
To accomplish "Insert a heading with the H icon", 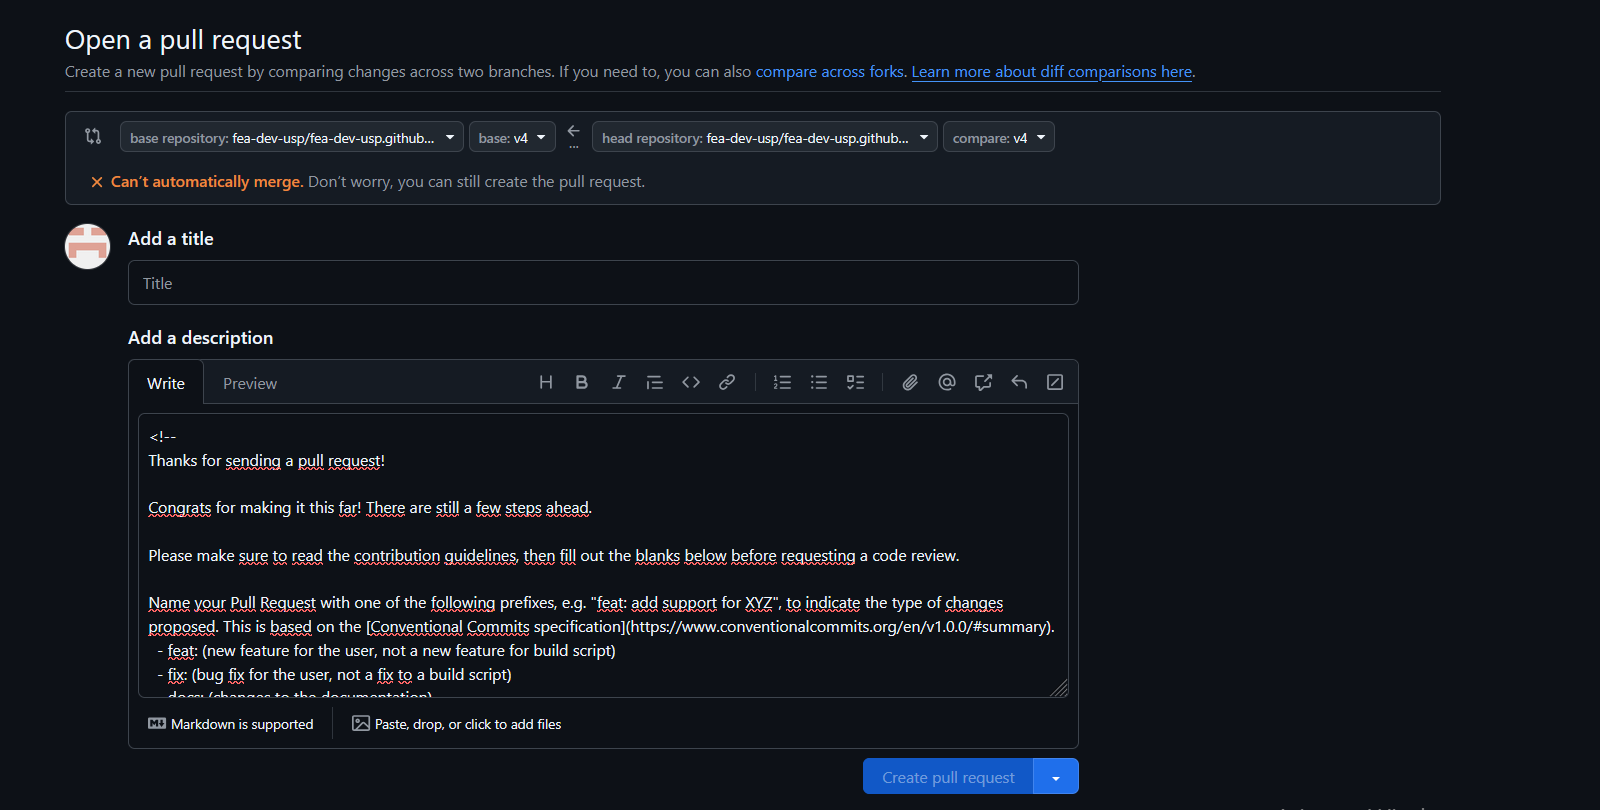I will [546, 382].
